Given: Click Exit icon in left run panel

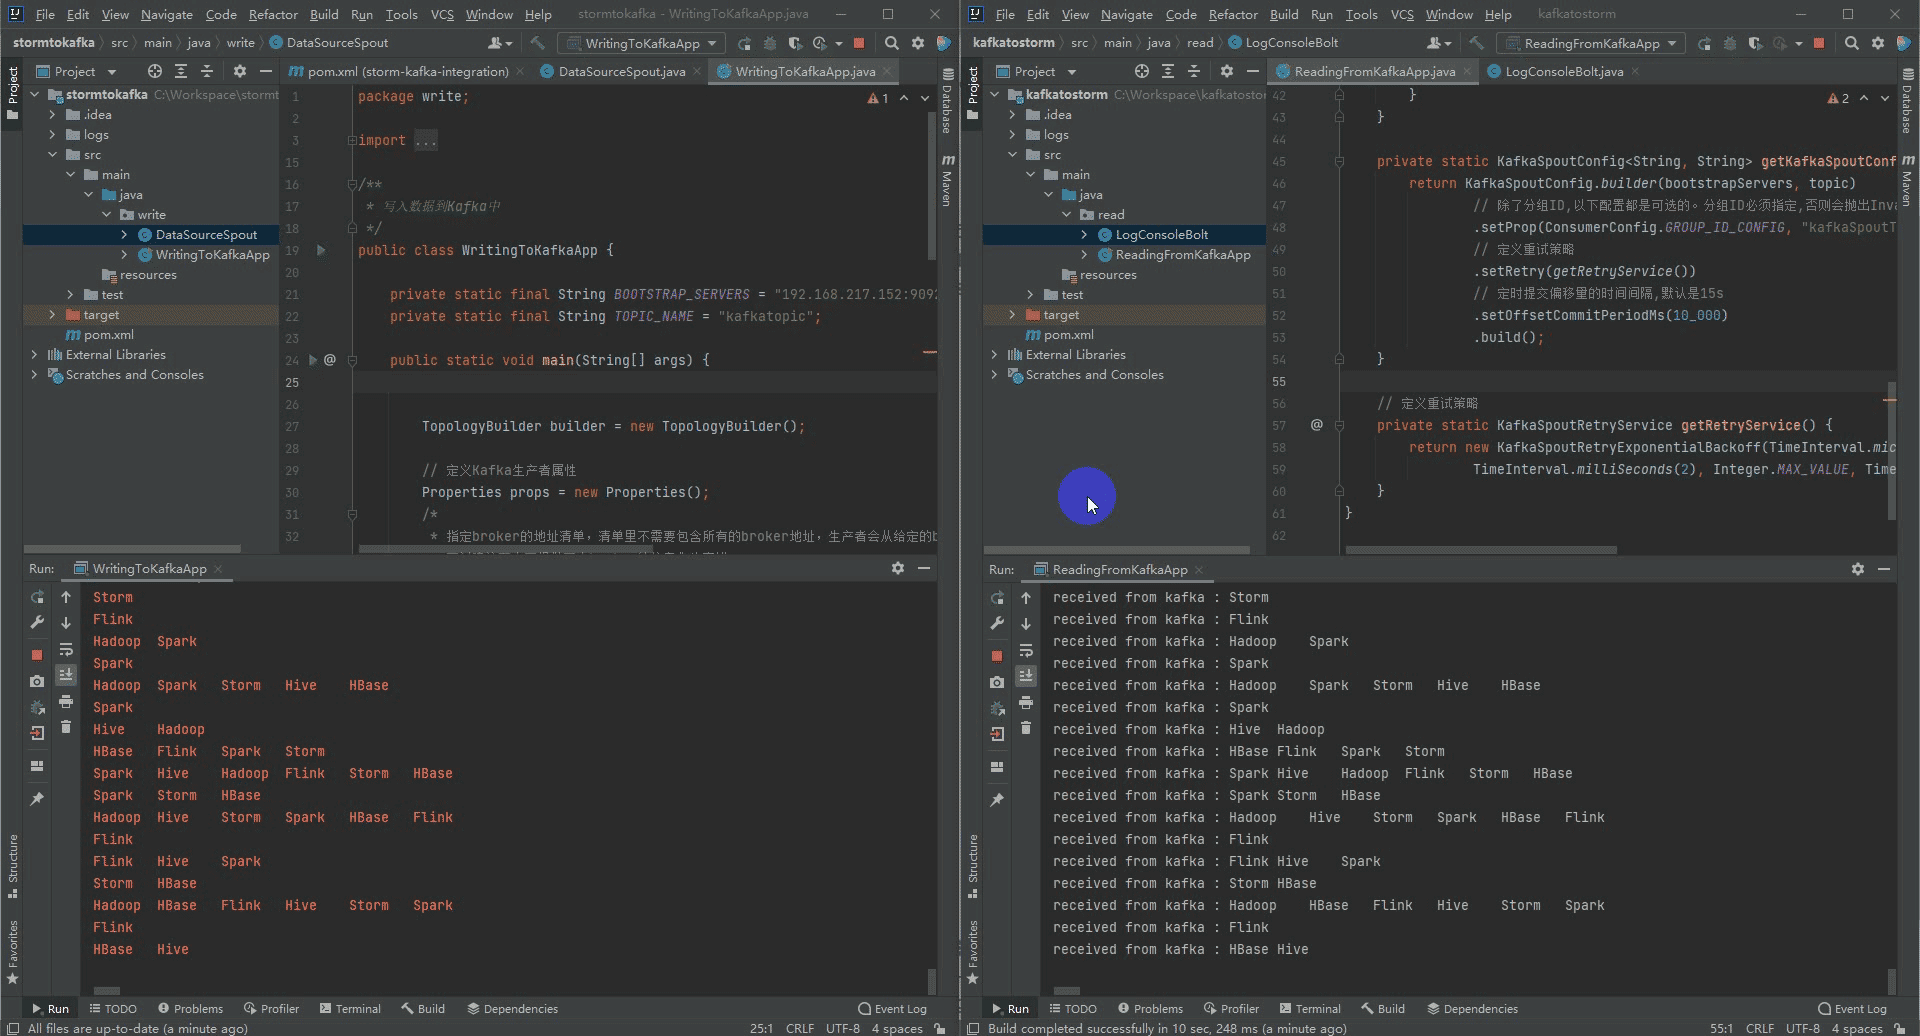Looking at the screenshot, I should click(x=37, y=733).
